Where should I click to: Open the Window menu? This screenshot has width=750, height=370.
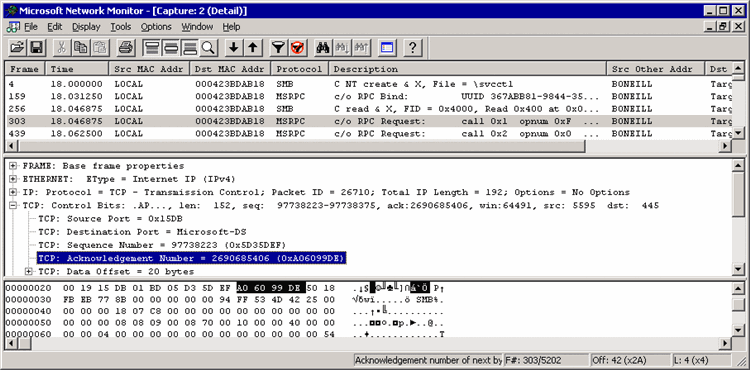pyautogui.click(x=197, y=27)
